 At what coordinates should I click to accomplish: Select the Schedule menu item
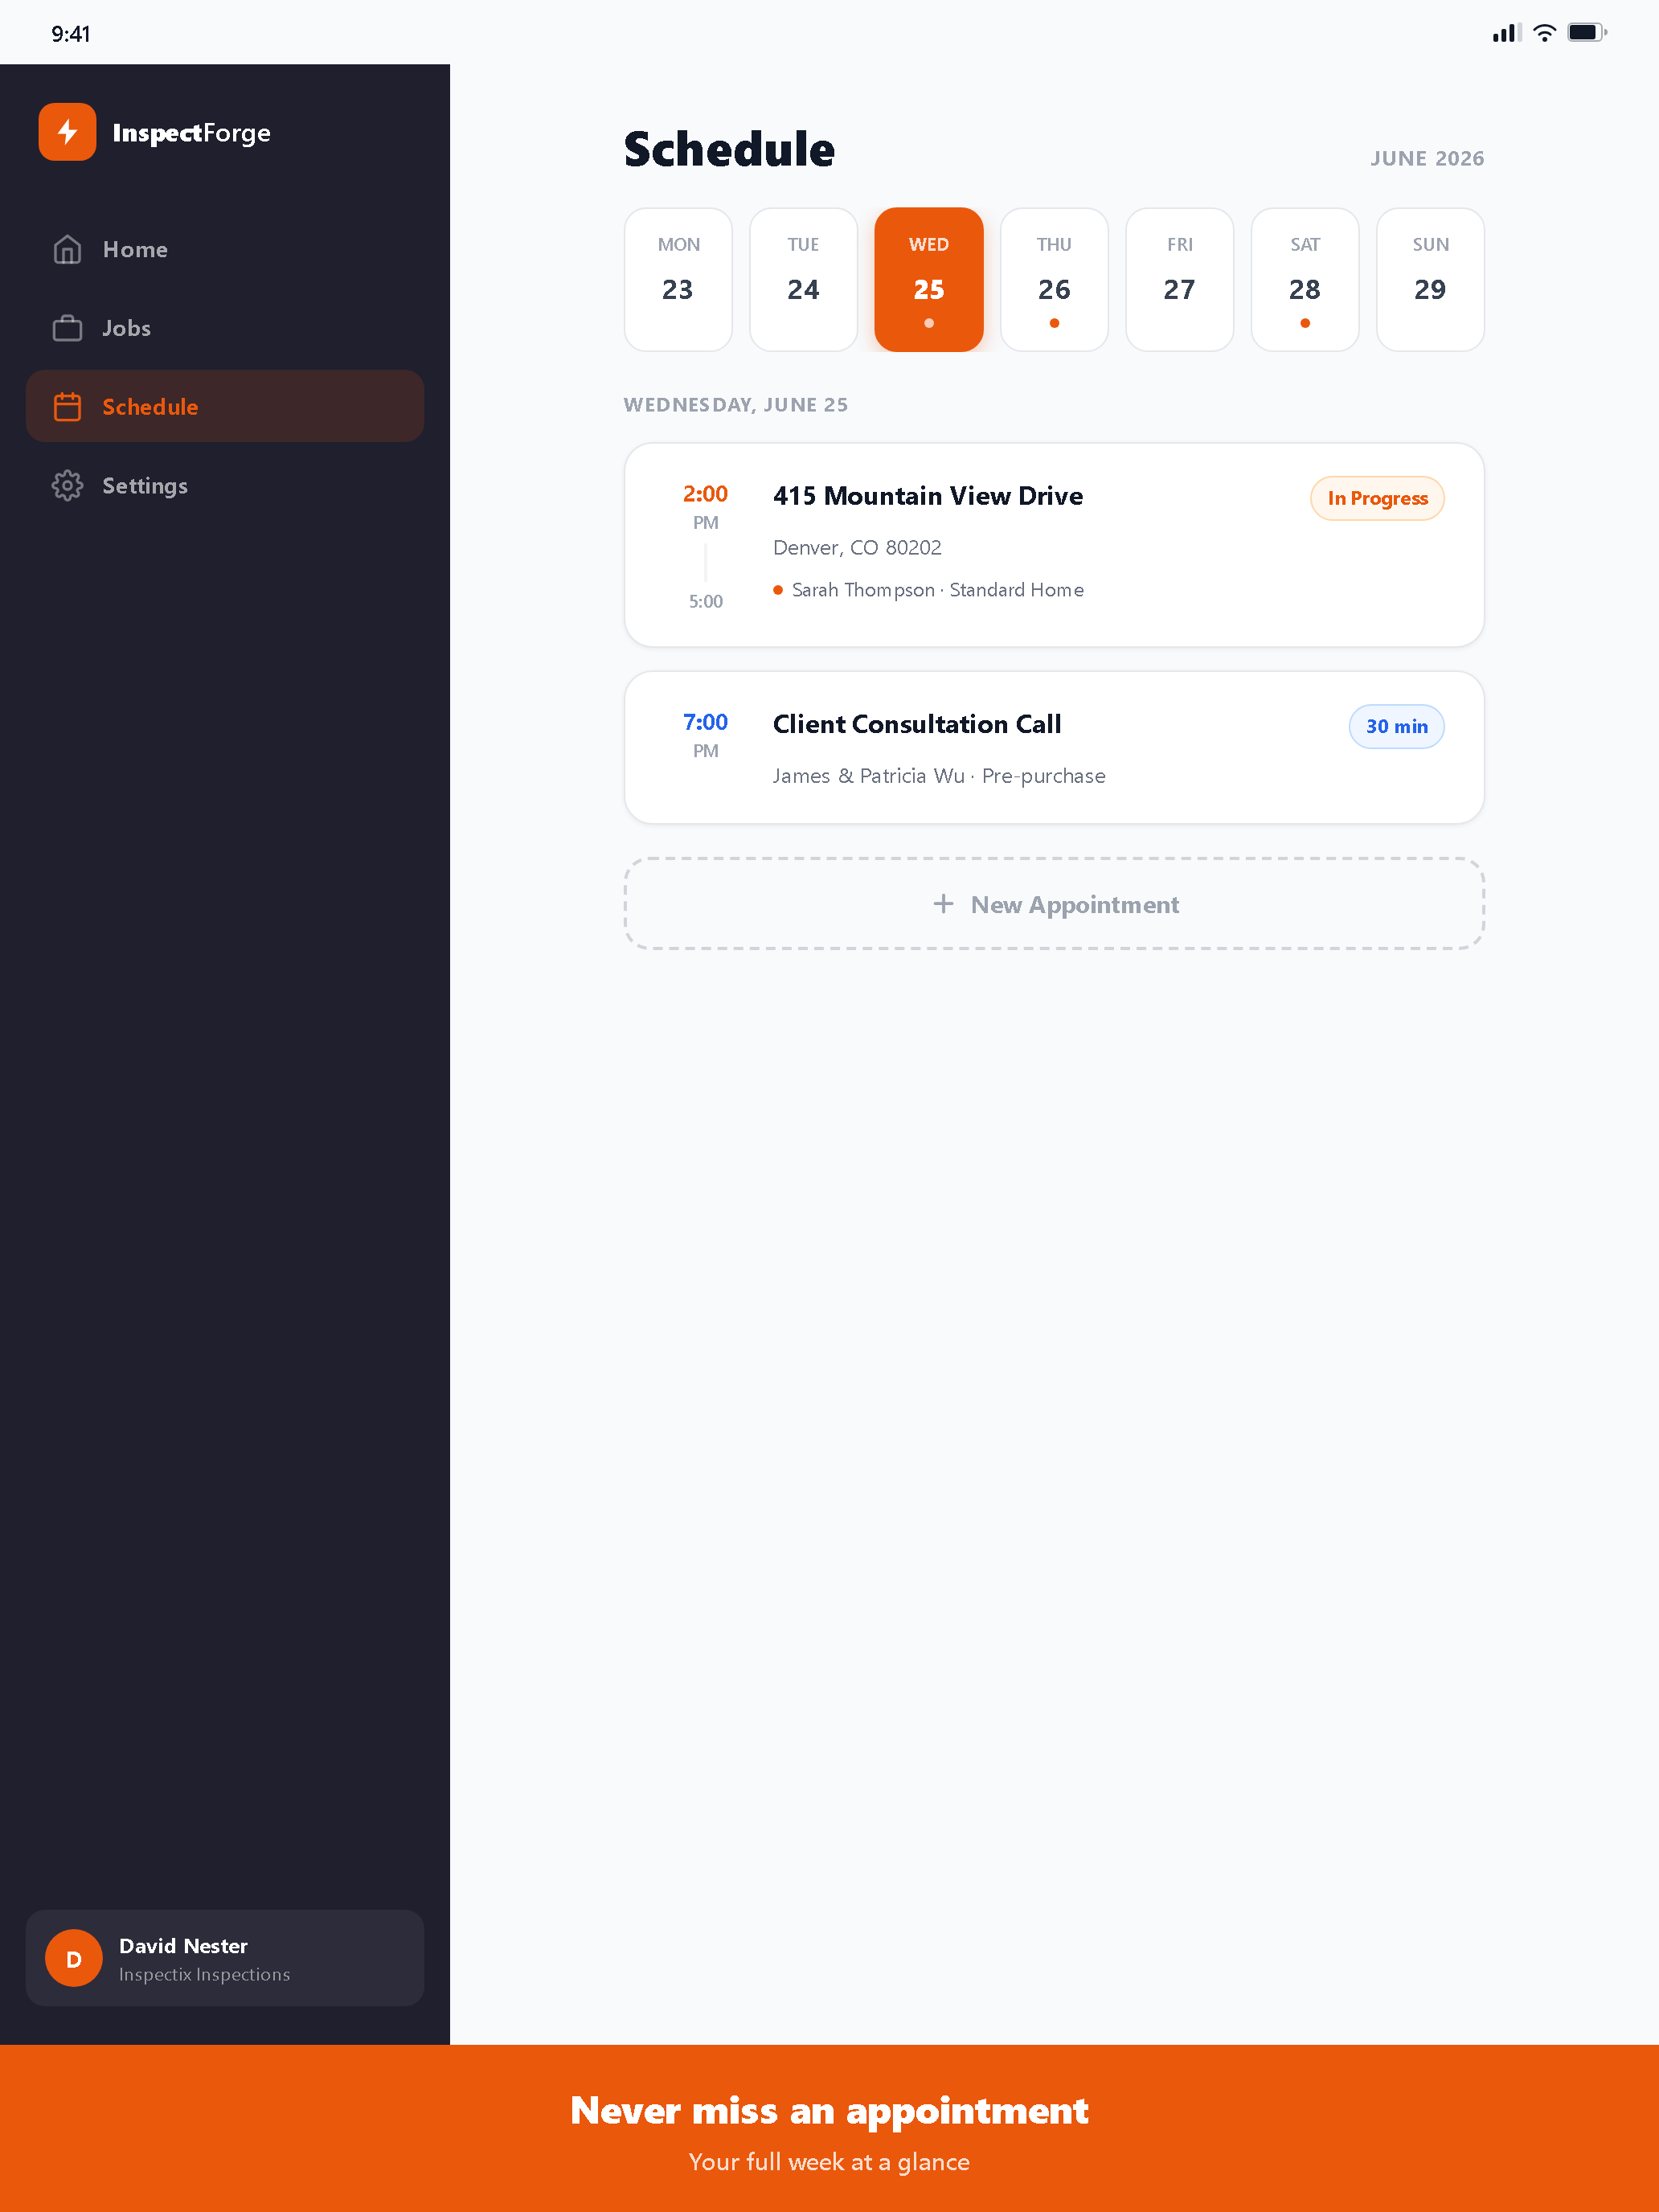pyautogui.click(x=225, y=407)
